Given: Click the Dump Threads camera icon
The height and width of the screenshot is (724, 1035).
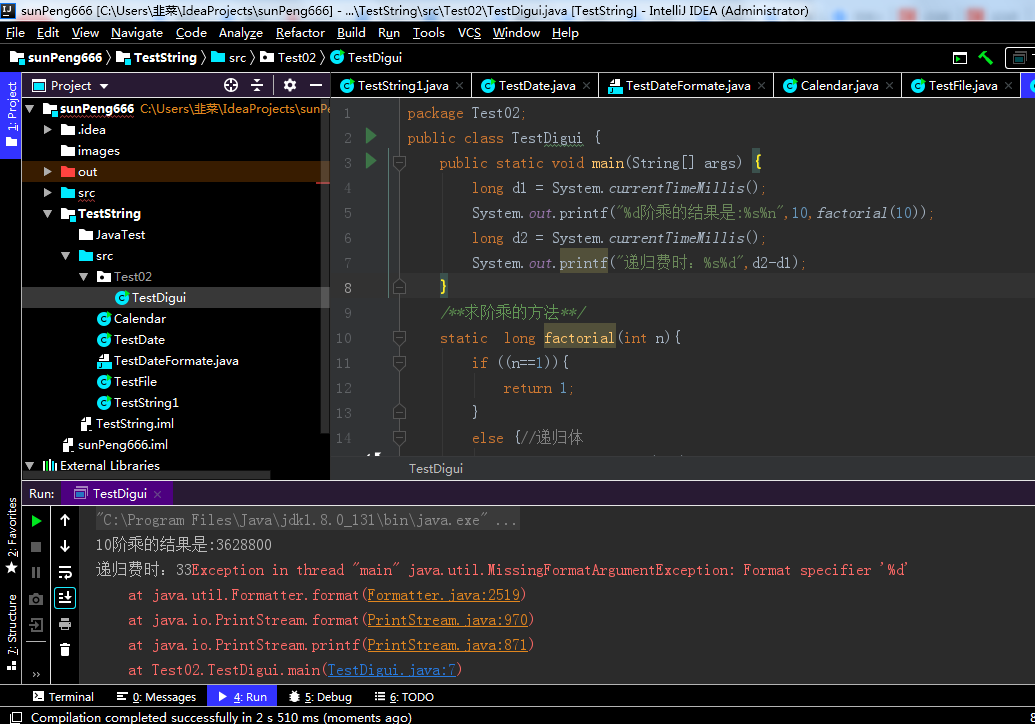Looking at the screenshot, I should pyautogui.click(x=36, y=599).
